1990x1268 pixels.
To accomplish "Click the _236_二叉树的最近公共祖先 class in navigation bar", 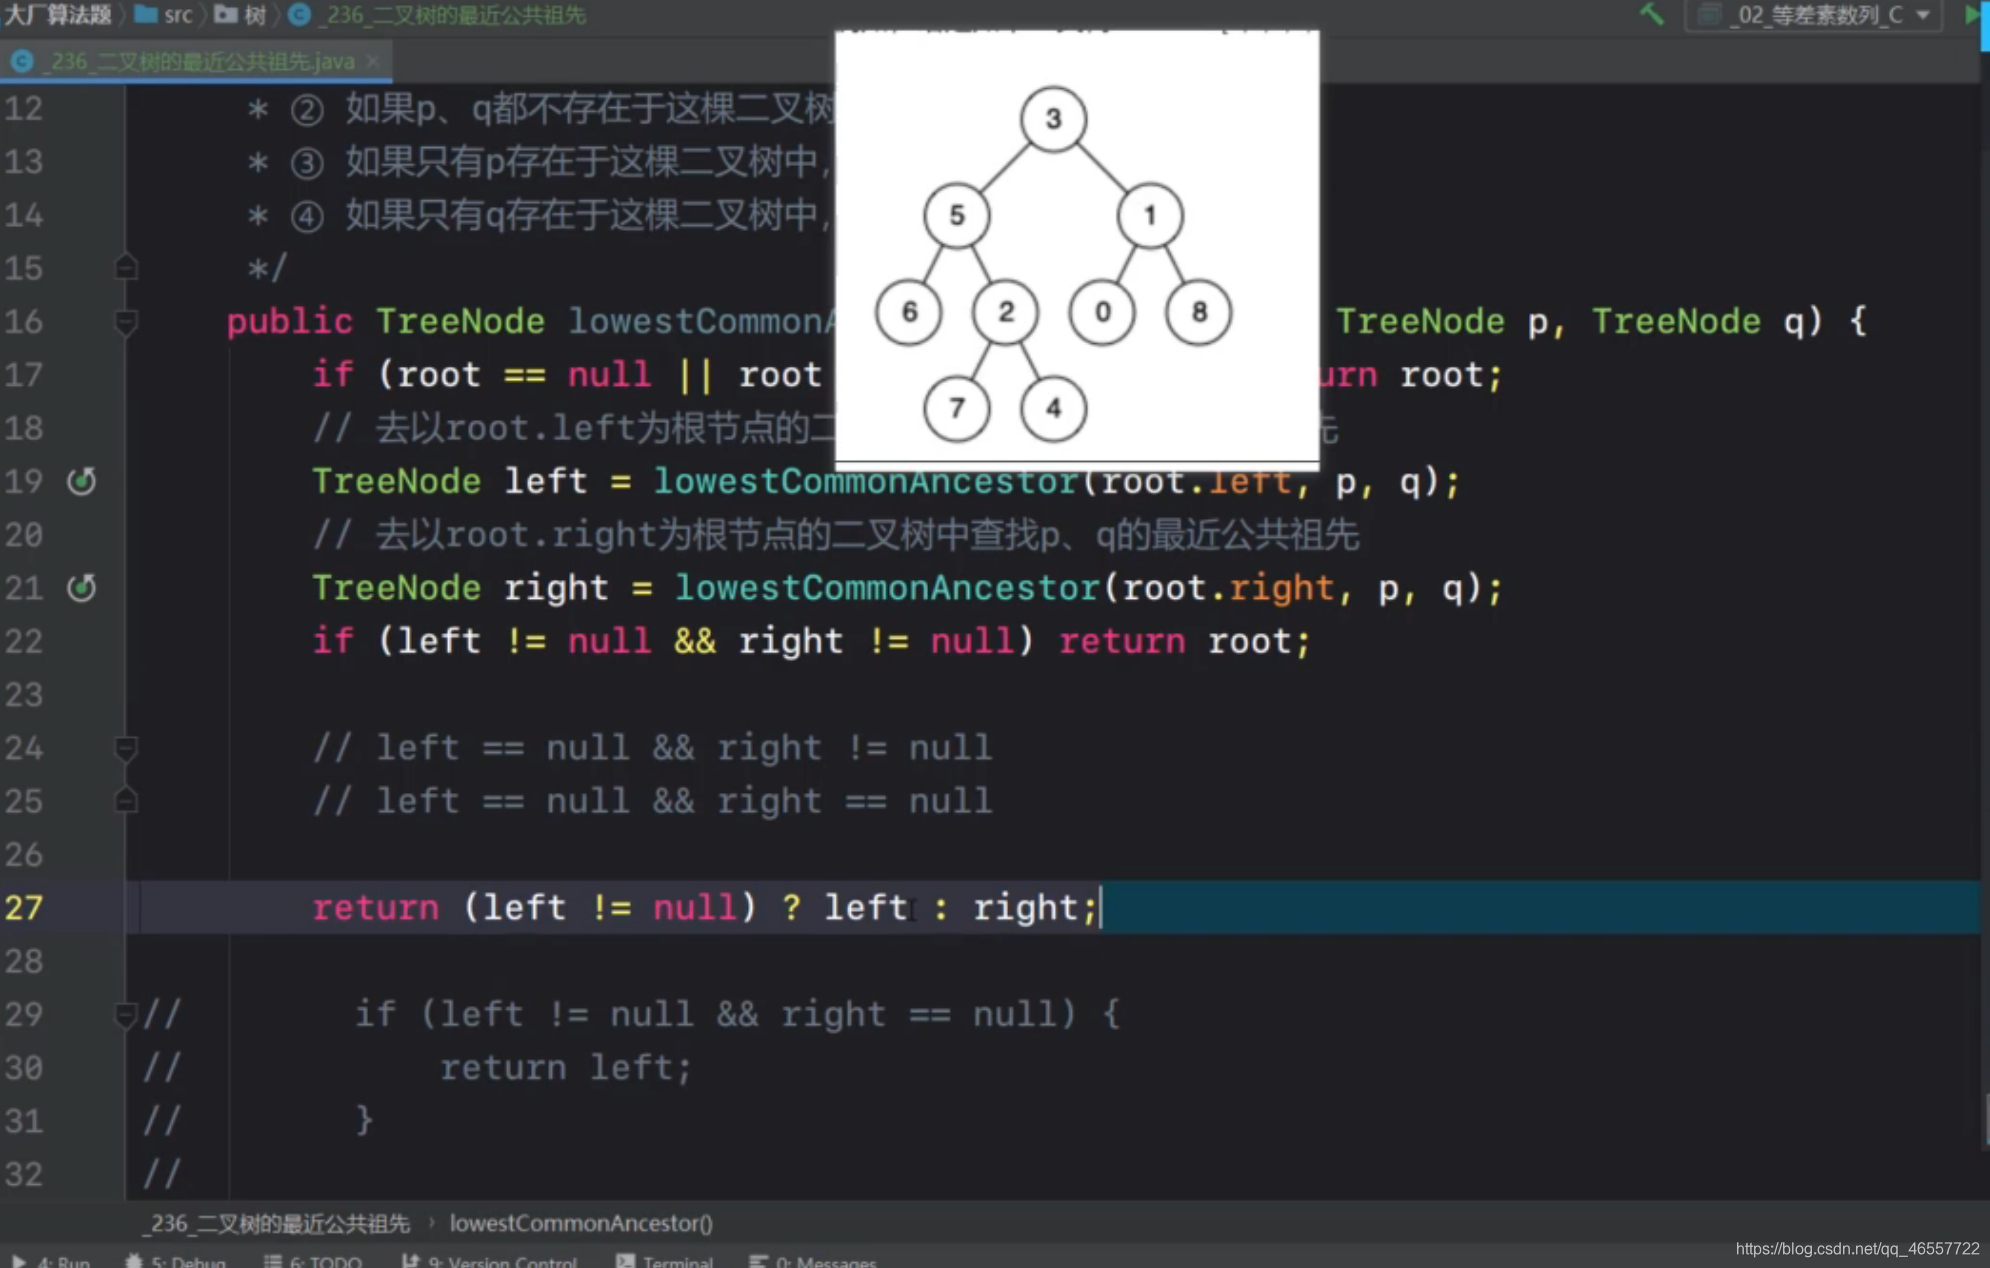I will [438, 14].
